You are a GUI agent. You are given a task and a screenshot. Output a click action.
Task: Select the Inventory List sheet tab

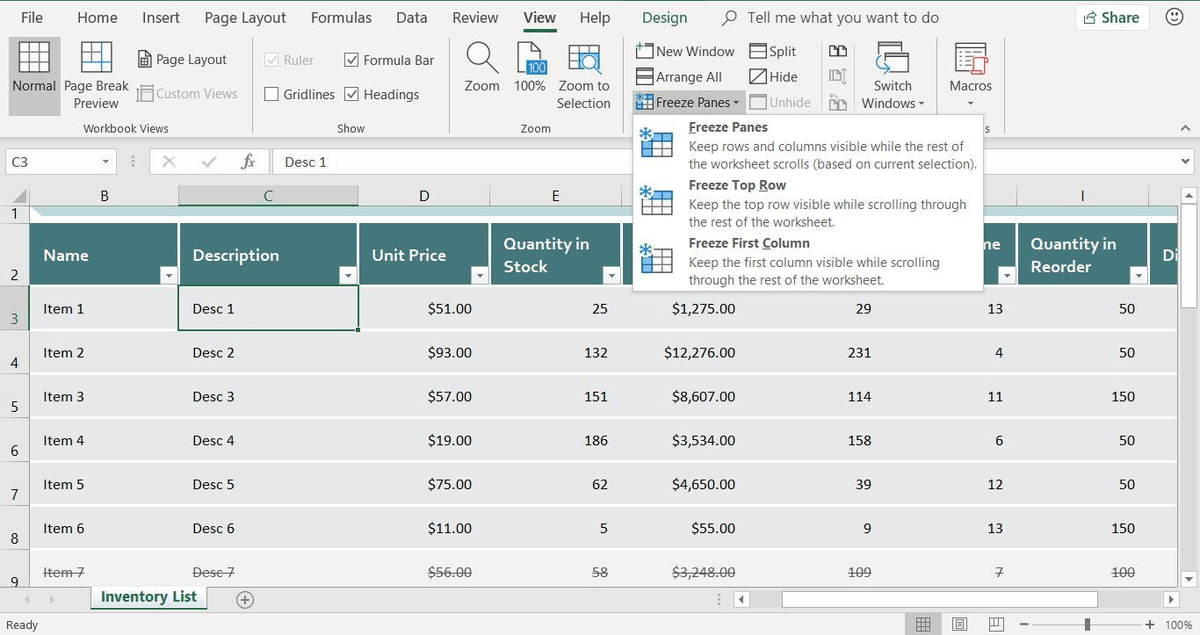[x=148, y=597]
